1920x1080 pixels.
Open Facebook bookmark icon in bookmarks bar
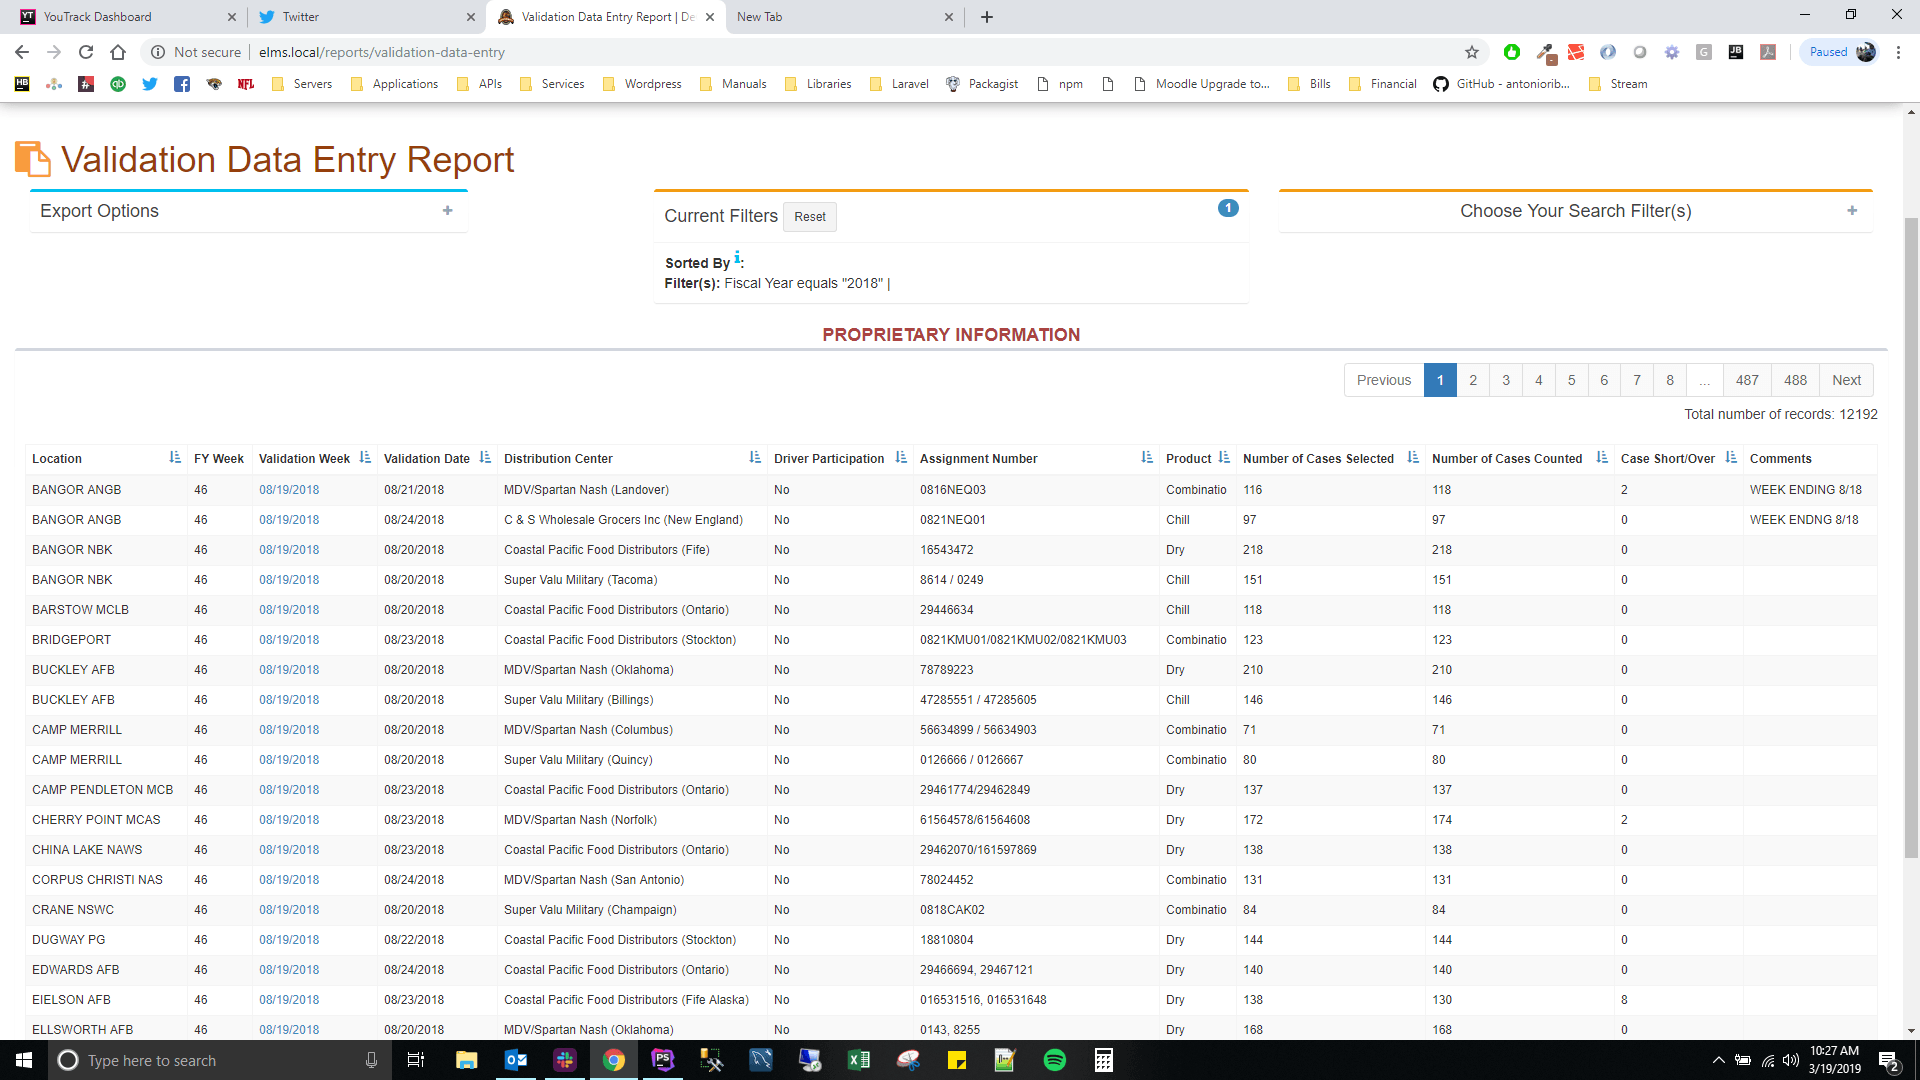click(x=182, y=84)
